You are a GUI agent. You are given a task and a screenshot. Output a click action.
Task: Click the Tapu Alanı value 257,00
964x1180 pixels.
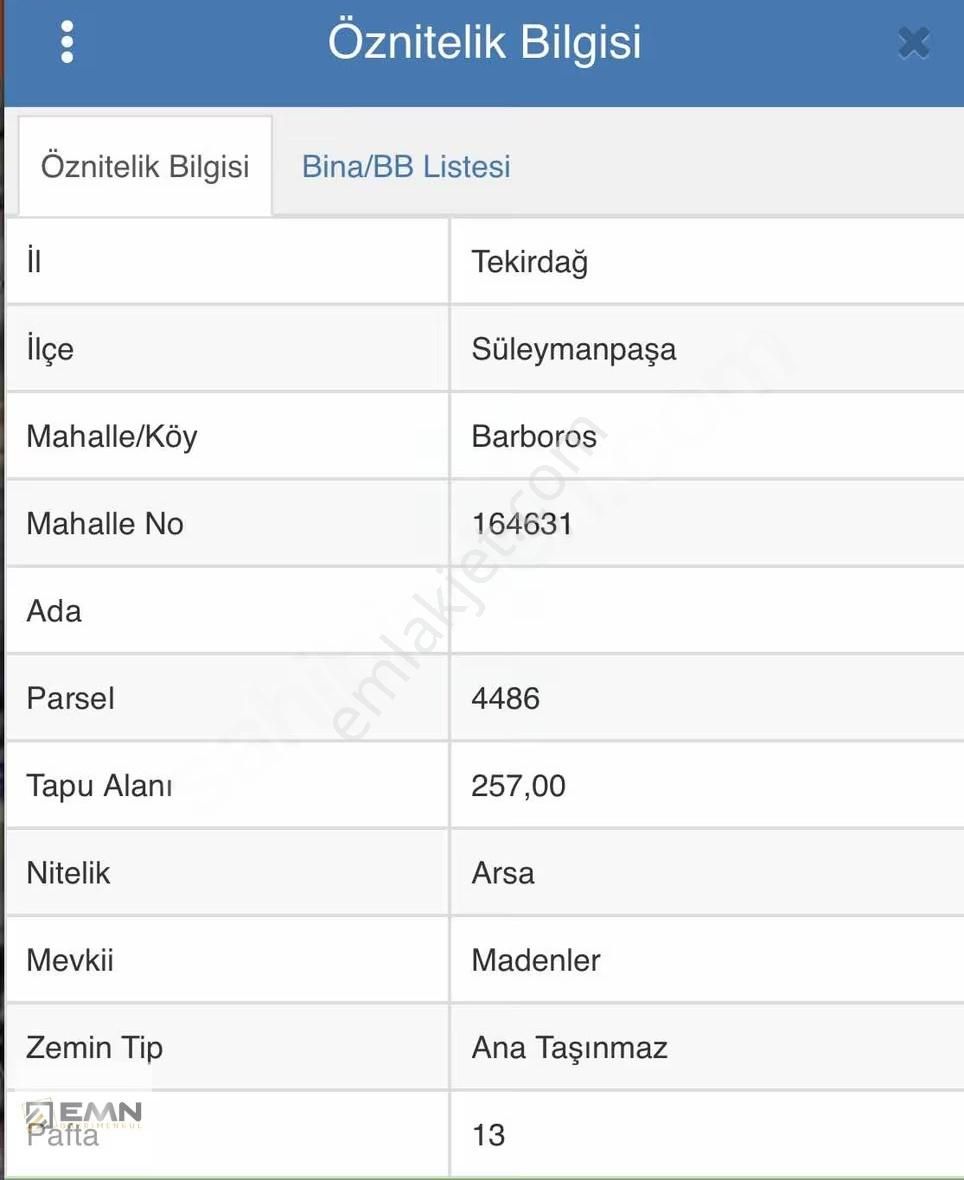[x=518, y=785]
